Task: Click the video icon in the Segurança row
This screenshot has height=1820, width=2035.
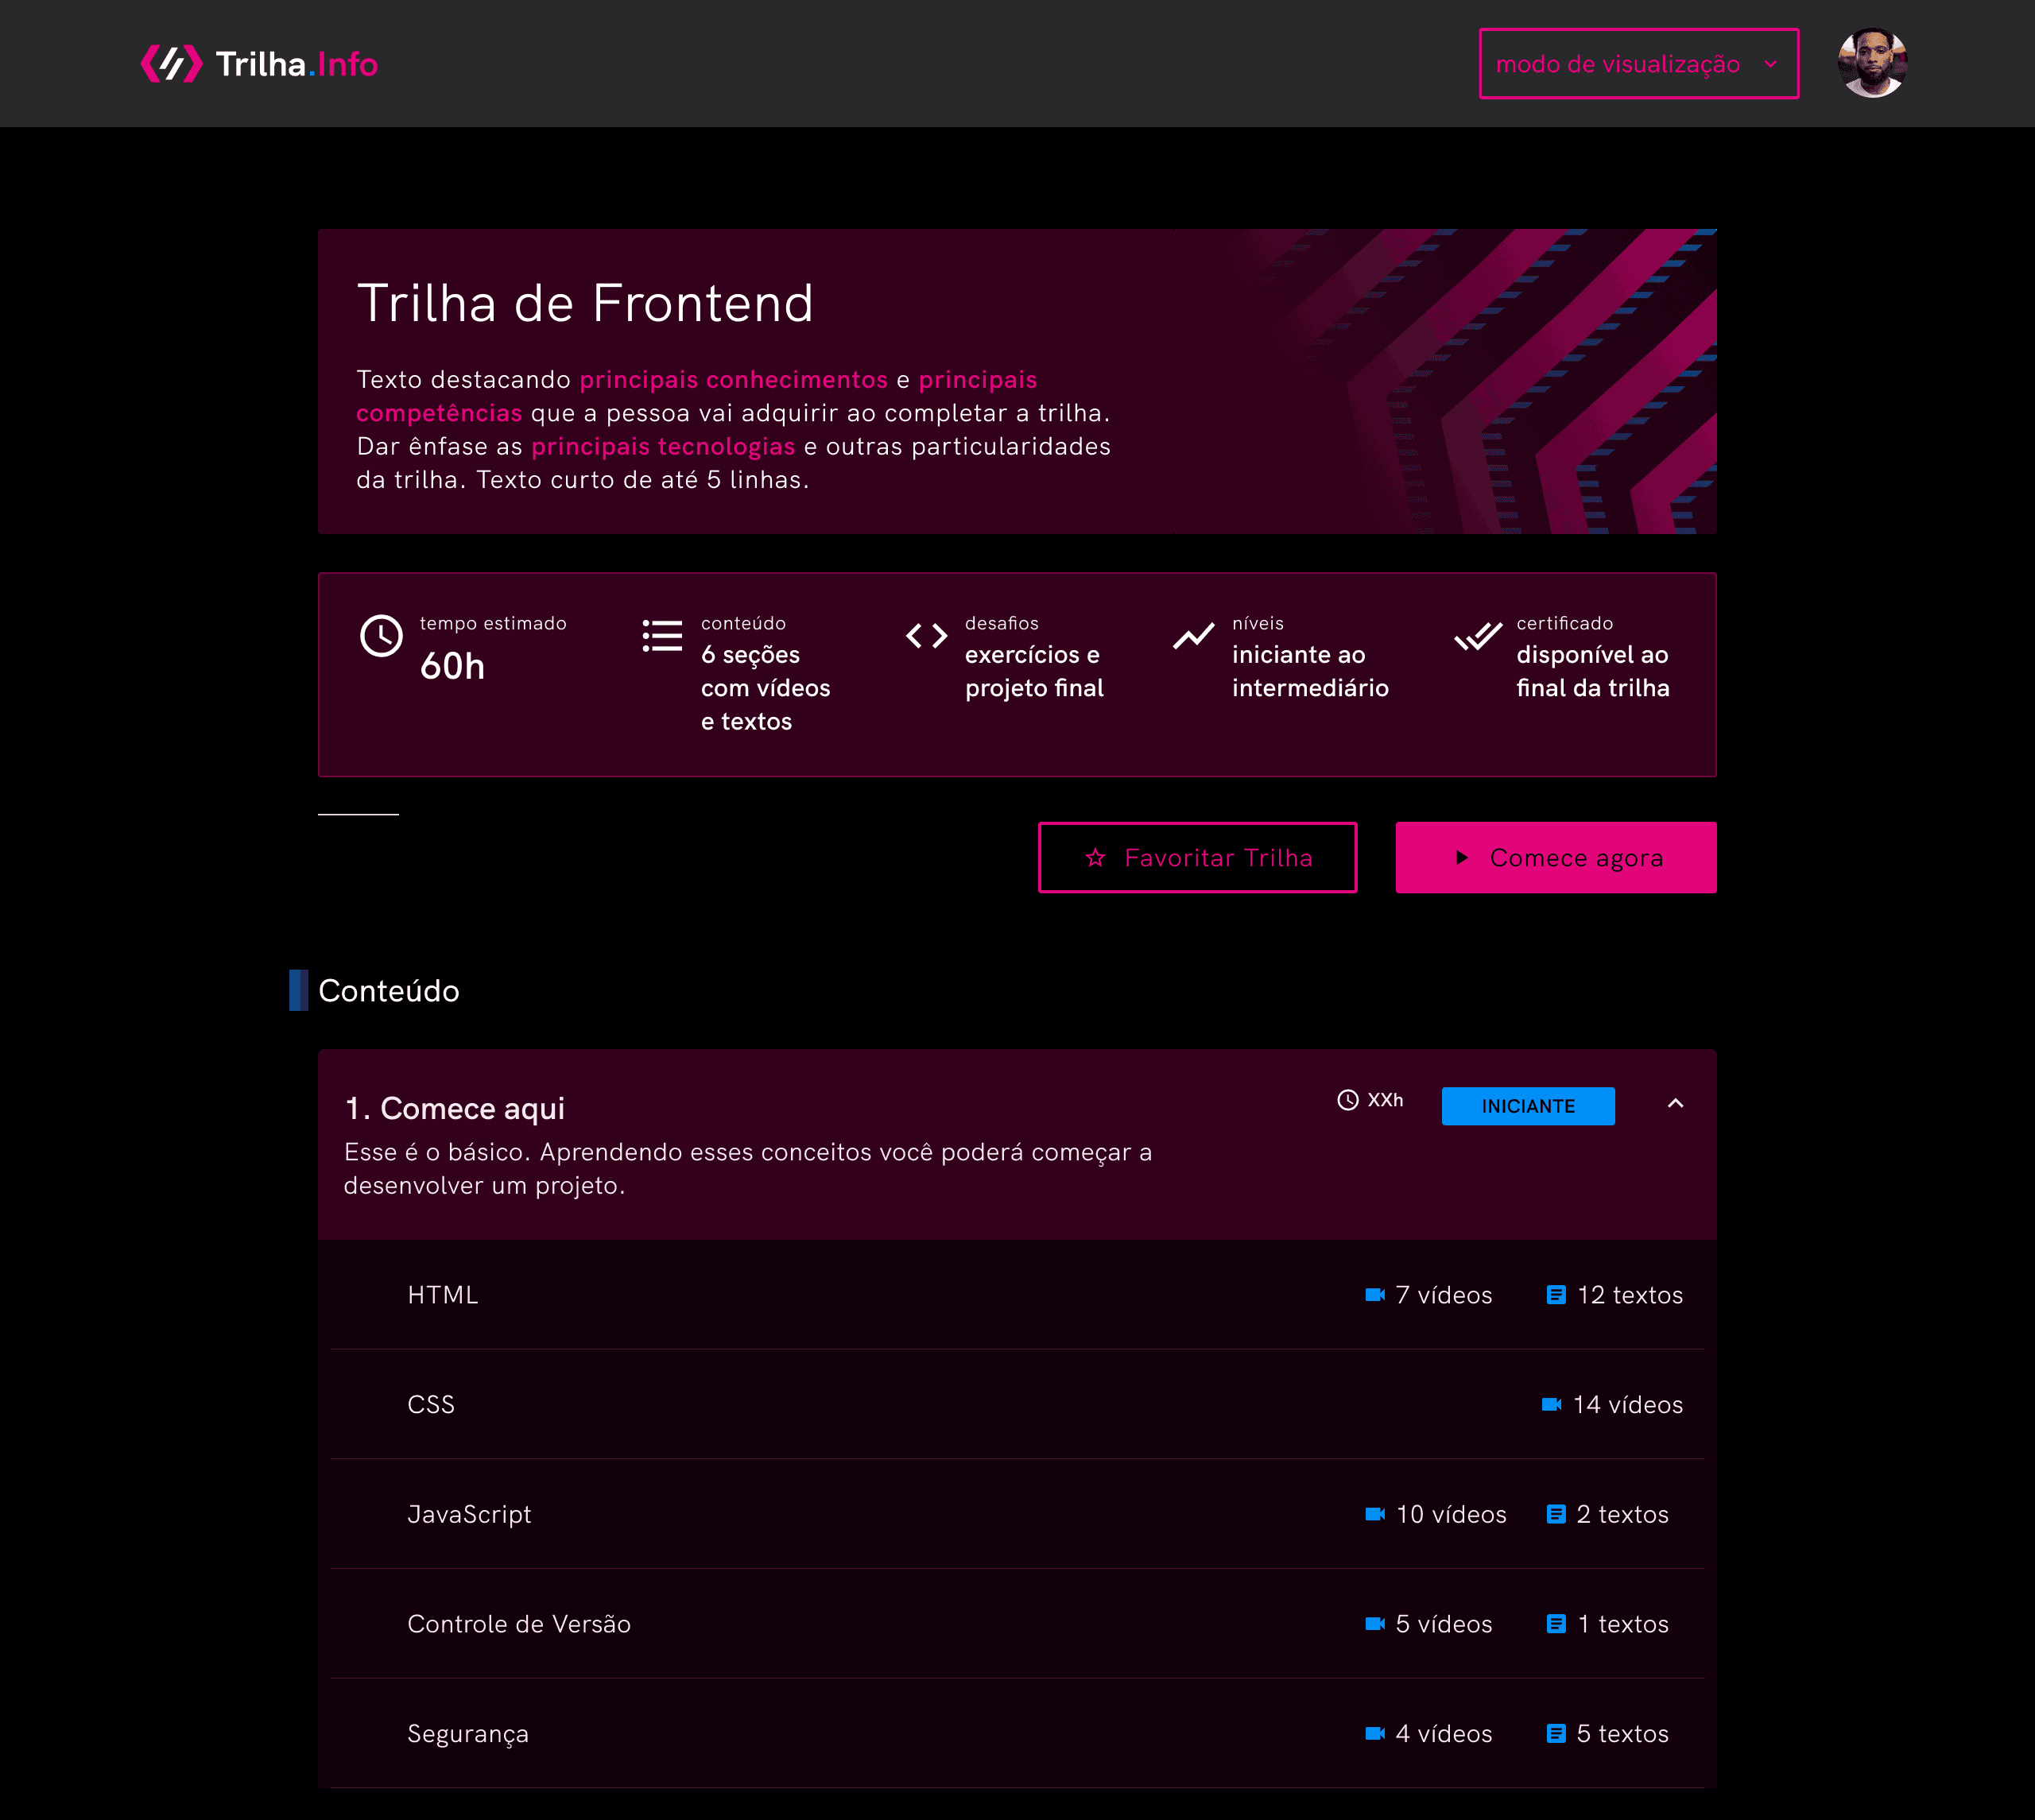Action: point(1375,1734)
